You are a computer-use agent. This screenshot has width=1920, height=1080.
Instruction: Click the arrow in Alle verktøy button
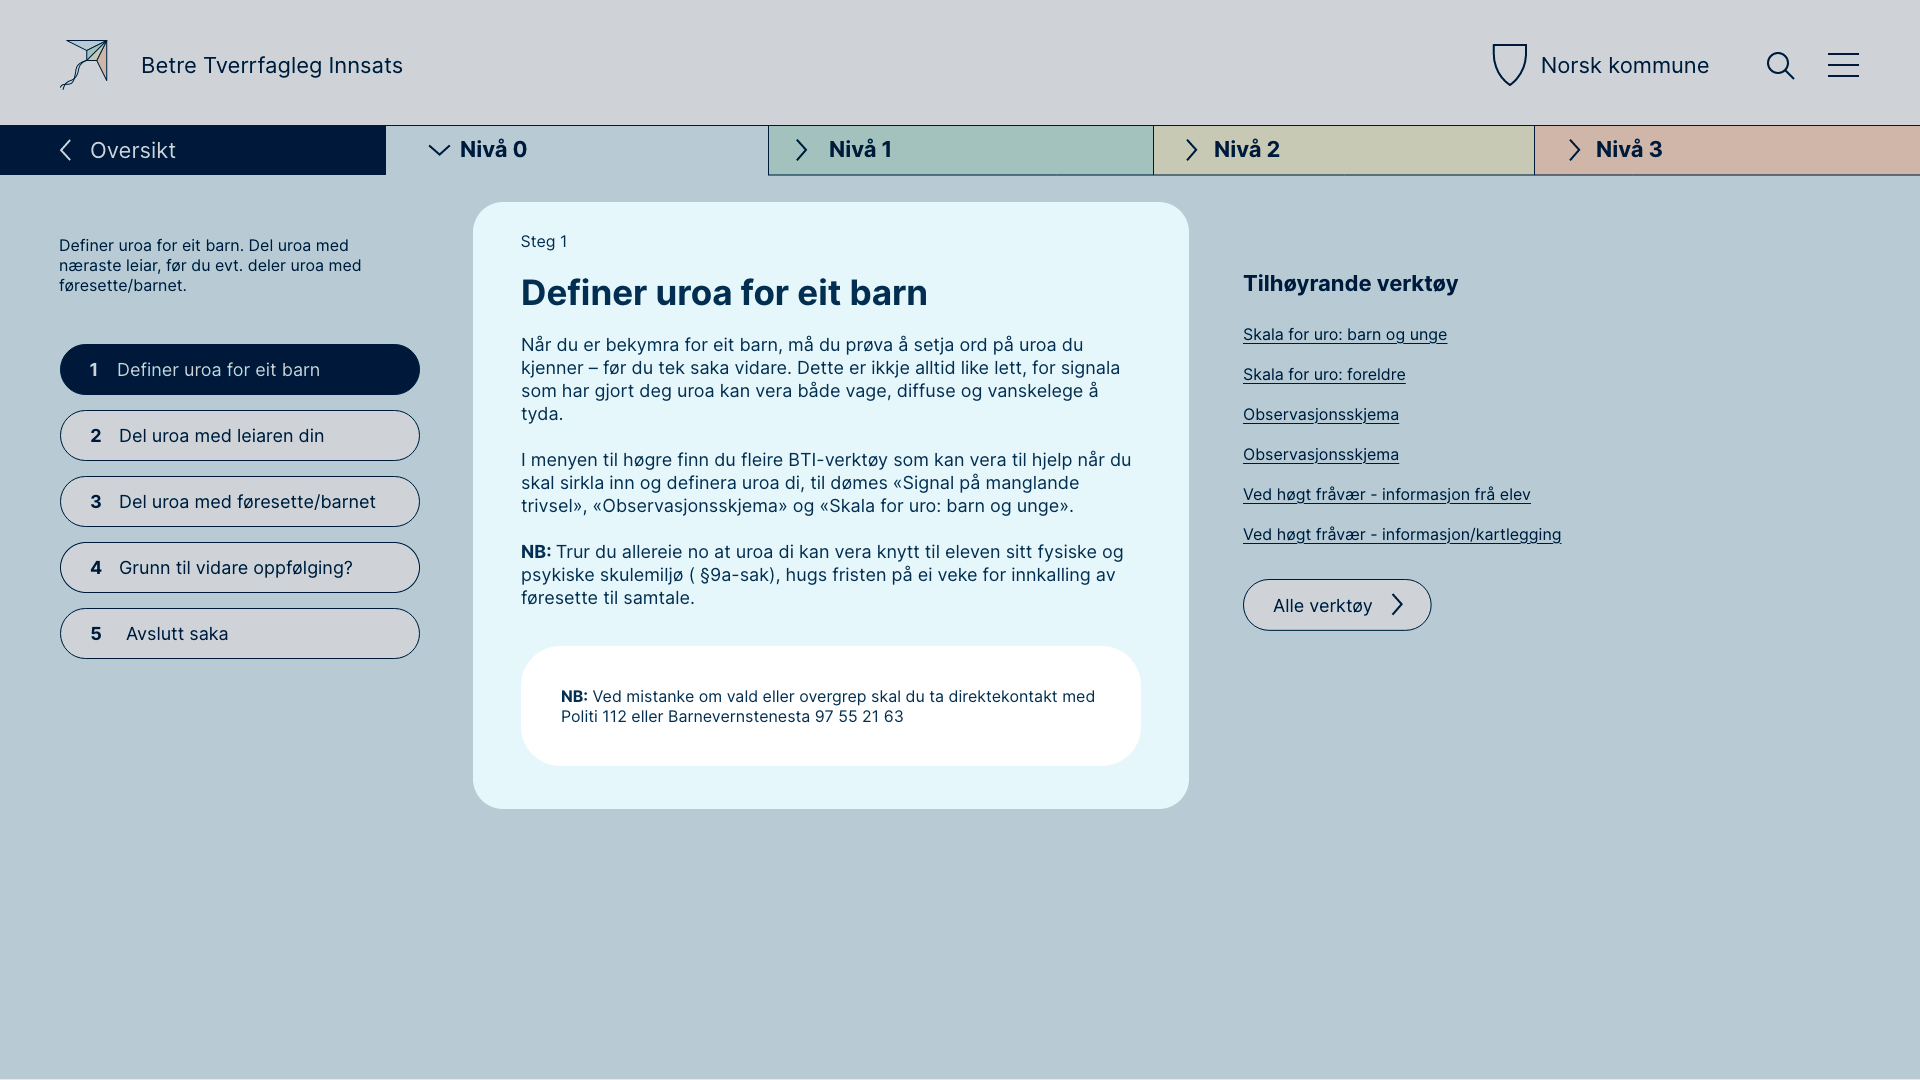(x=1397, y=605)
